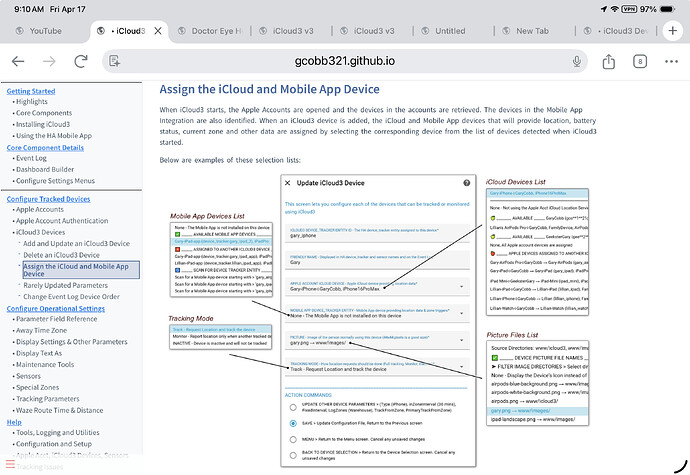
Task: Click the gcobb321.github.io address field
Action: [x=345, y=61]
